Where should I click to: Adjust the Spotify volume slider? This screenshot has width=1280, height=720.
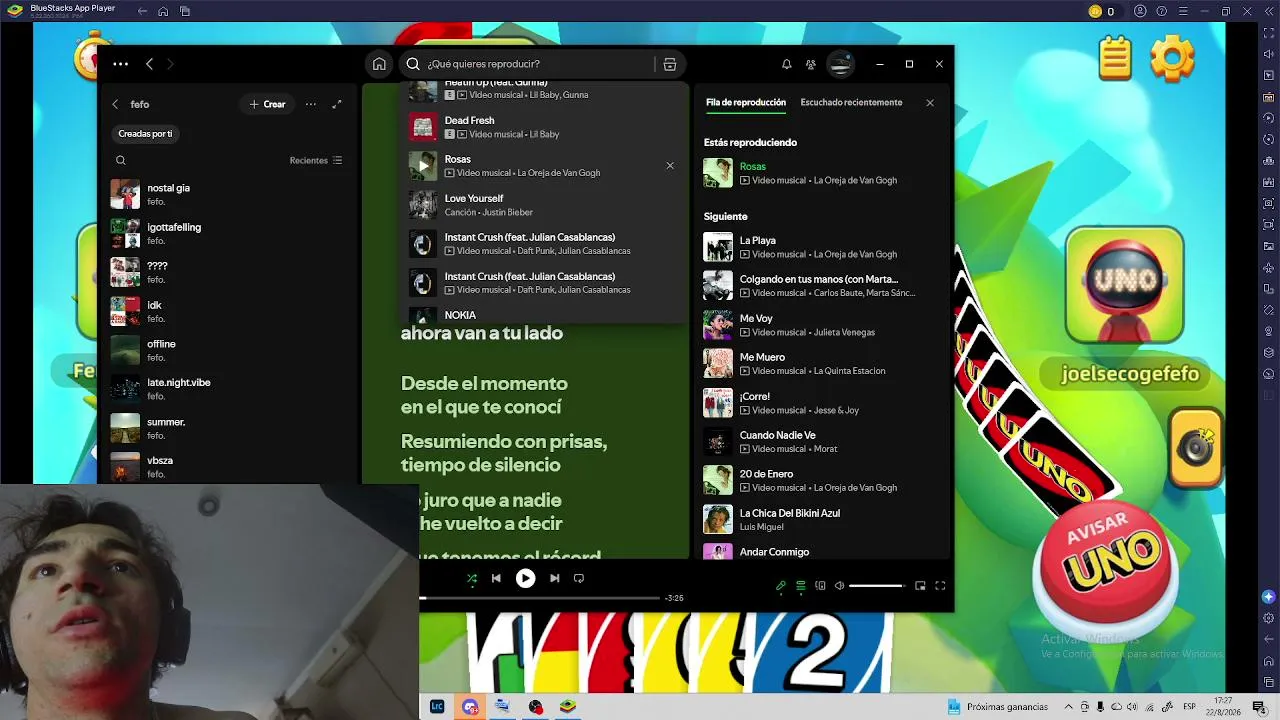877,586
